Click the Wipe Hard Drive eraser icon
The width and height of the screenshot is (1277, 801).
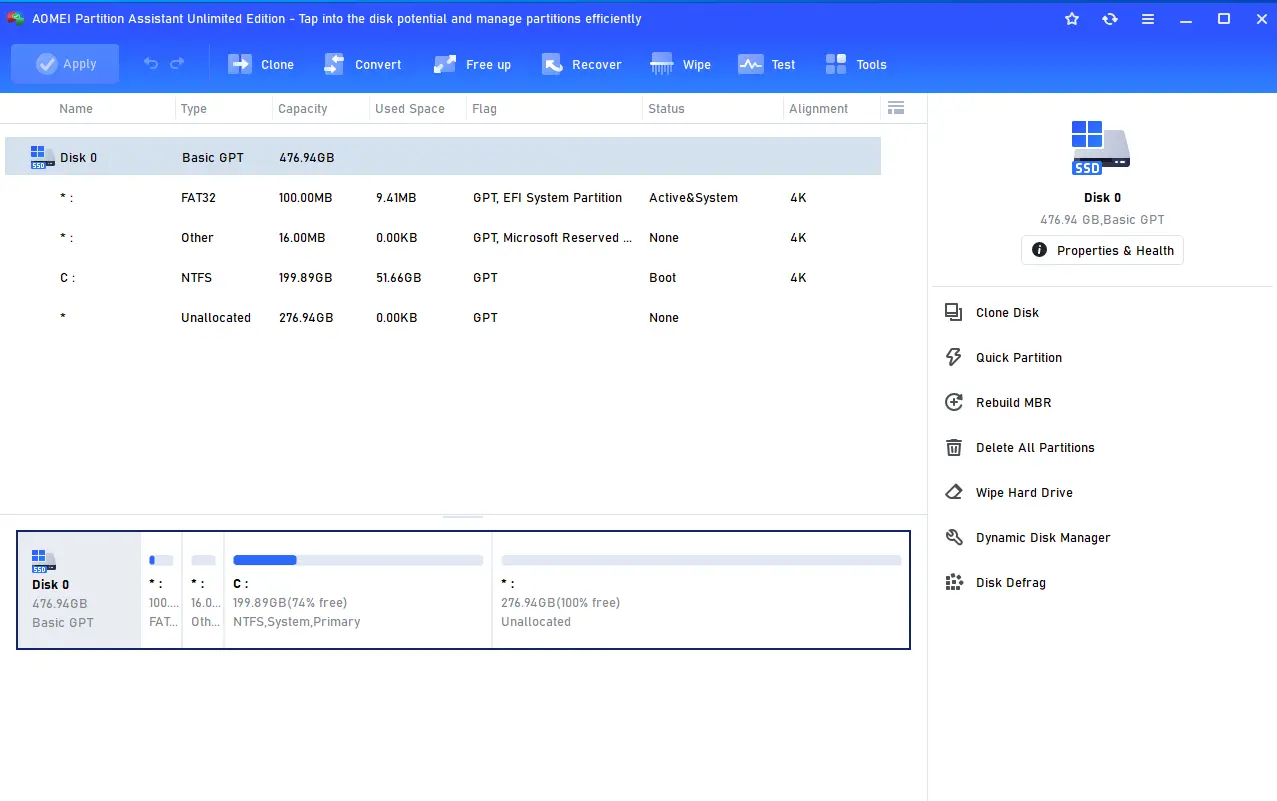954,492
